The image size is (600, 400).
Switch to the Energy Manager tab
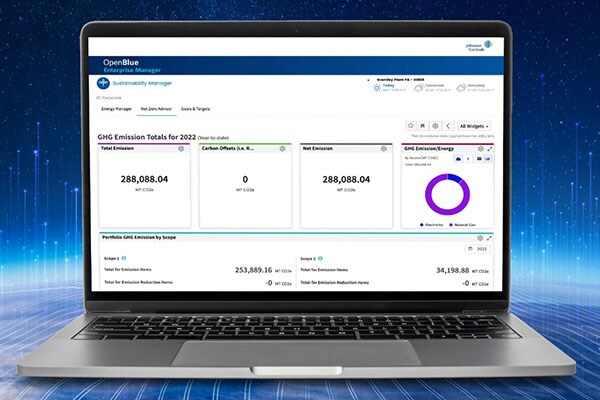[x=117, y=107]
